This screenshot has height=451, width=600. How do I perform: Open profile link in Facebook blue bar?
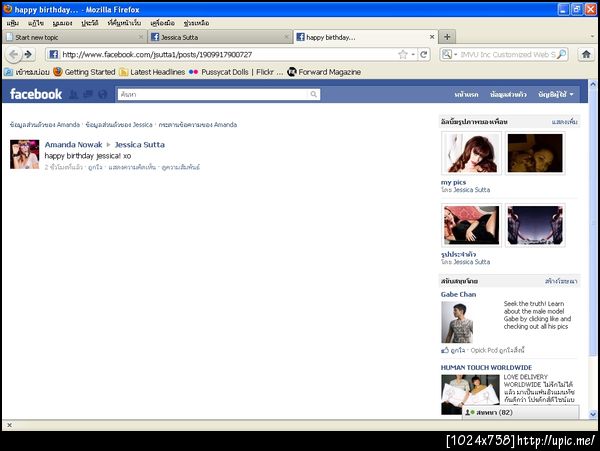pos(508,94)
